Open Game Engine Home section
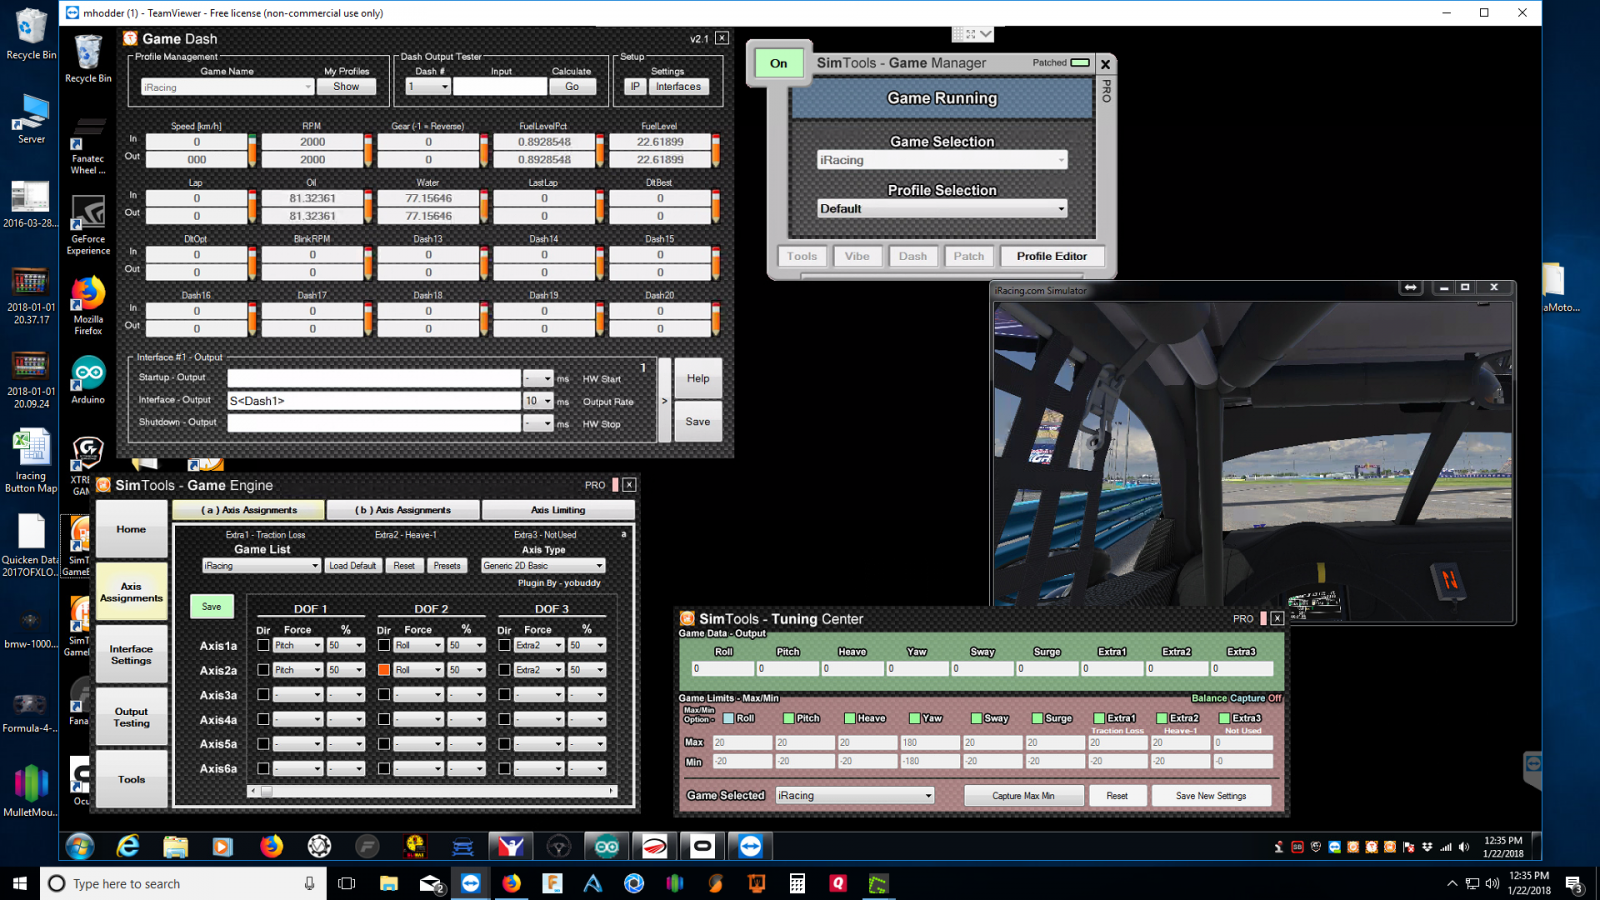1600x900 pixels. pyautogui.click(x=131, y=529)
